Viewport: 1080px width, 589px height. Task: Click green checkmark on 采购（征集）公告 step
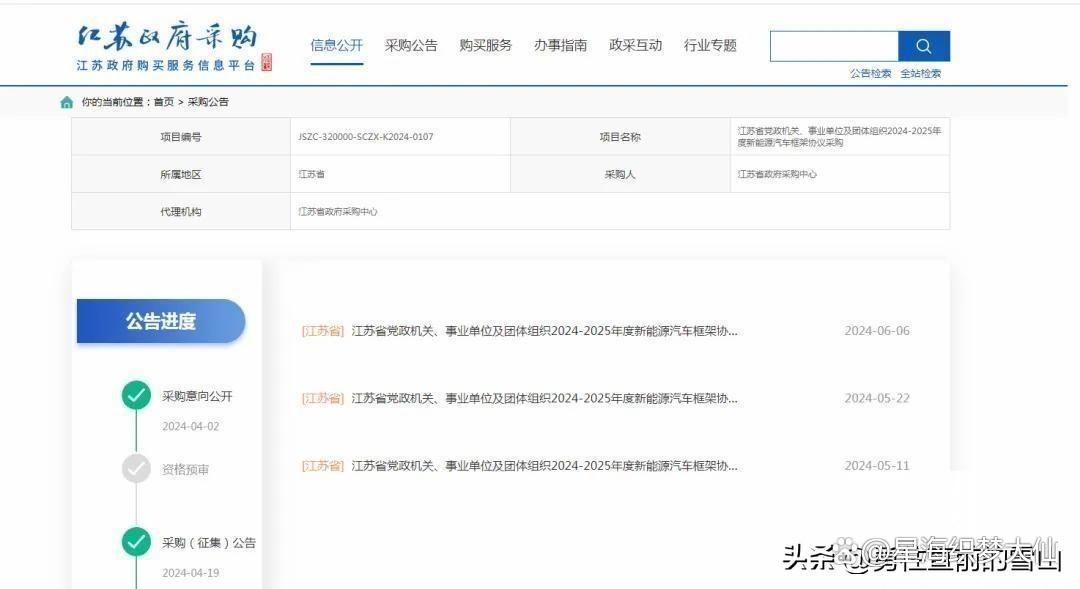(x=136, y=542)
